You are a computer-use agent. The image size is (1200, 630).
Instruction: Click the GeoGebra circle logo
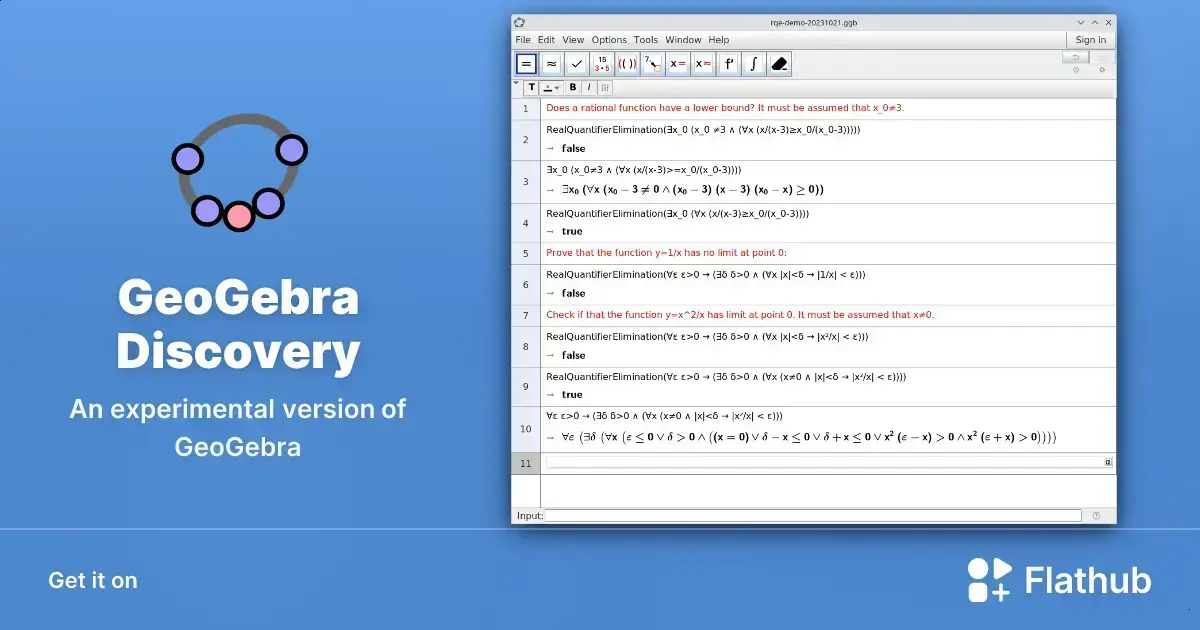pos(239,173)
